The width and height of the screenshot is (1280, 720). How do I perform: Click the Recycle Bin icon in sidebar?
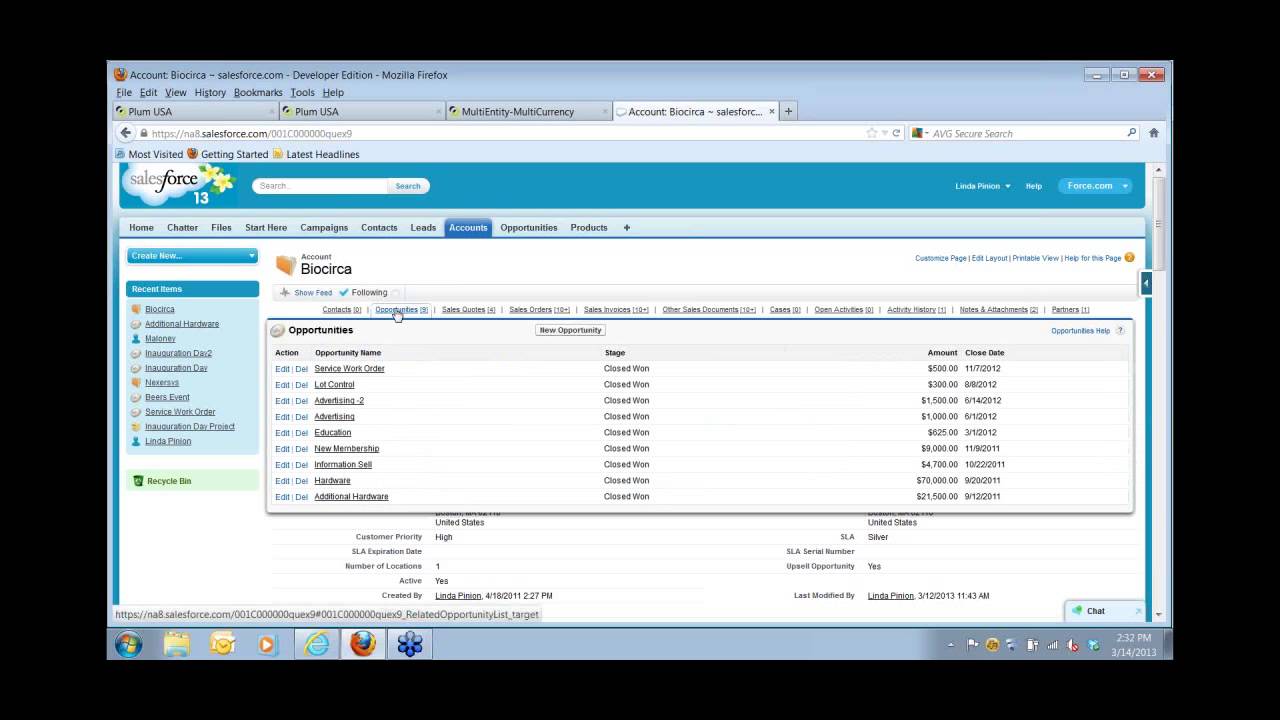coord(138,481)
